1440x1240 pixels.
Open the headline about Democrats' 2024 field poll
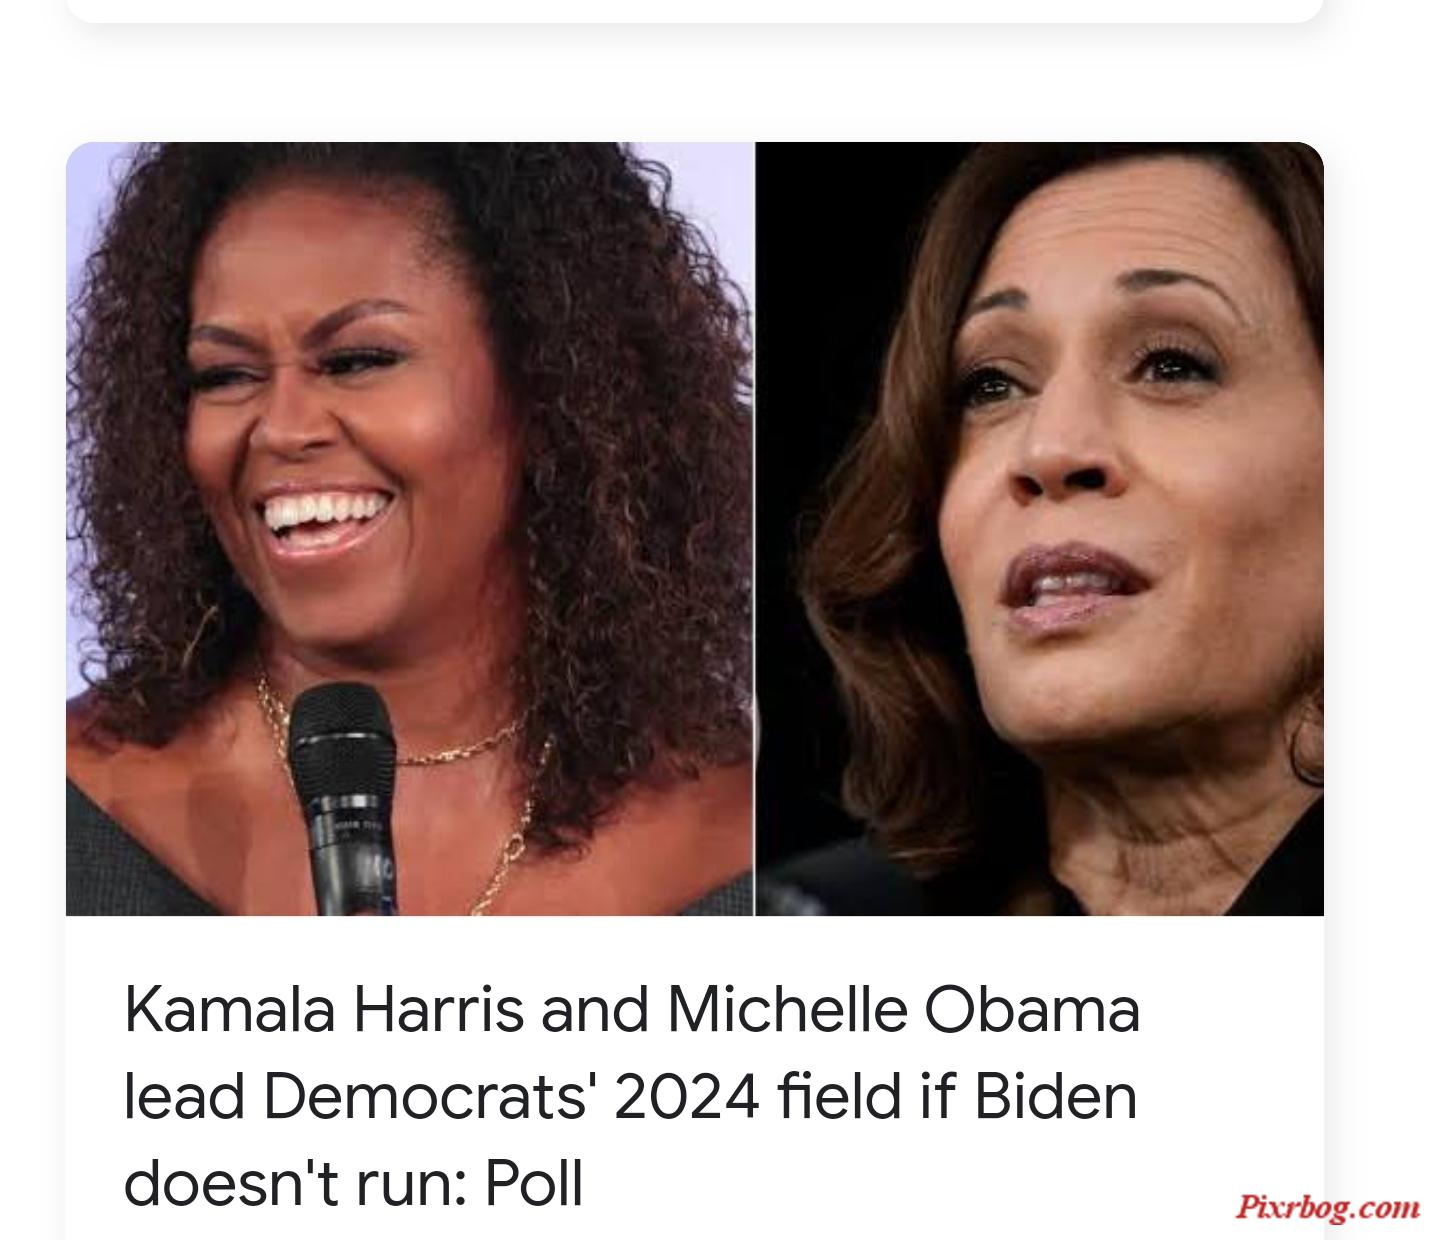(632, 1096)
